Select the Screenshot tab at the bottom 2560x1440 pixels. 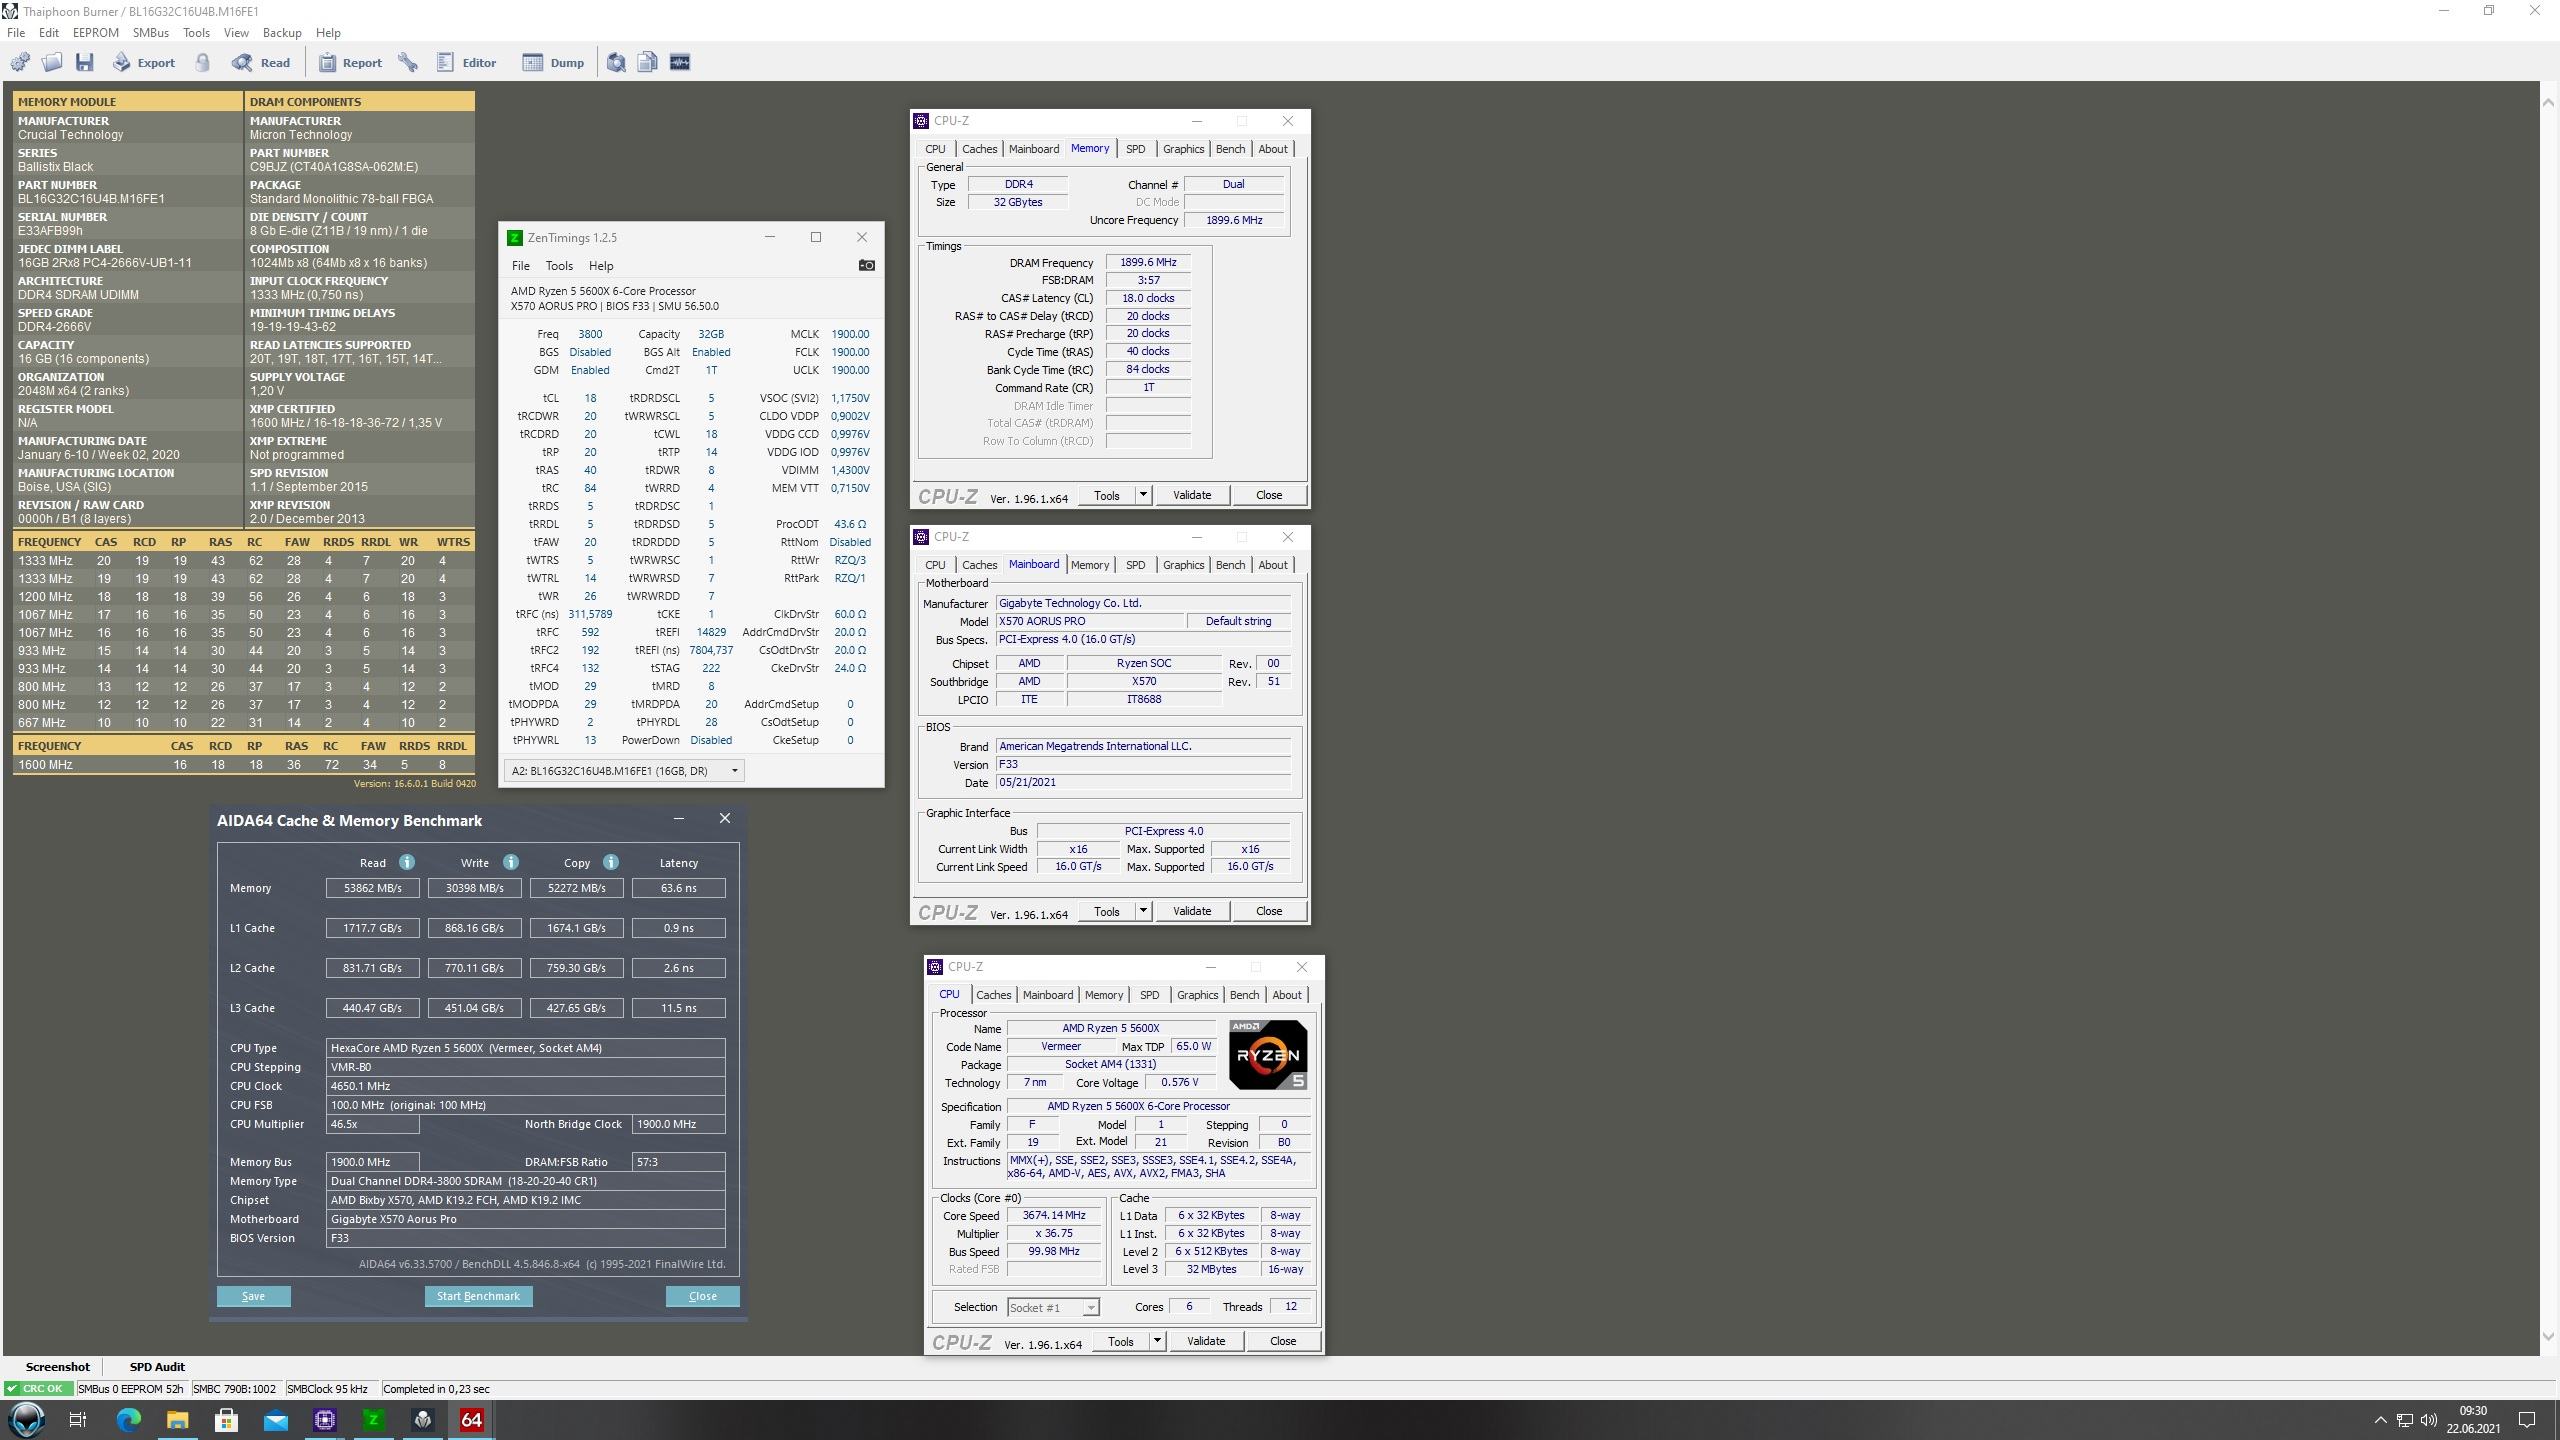click(x=57, y=1367)
